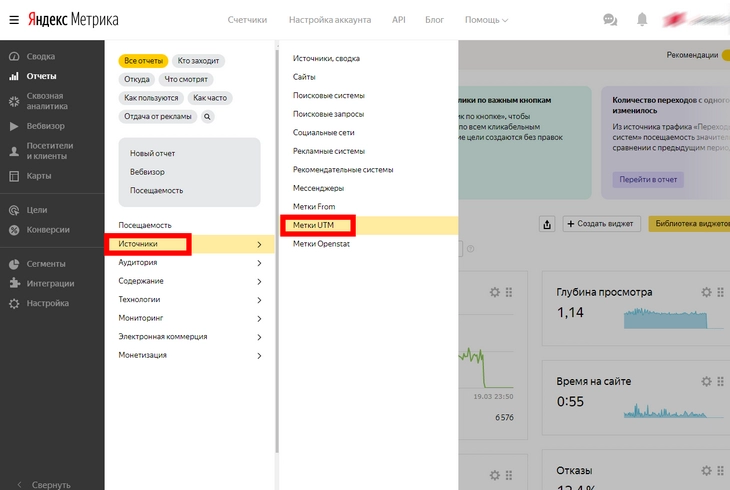This screenshot has height=490, width=730.
Task: Select the Как часто filter chip
Action: [210, 98]
